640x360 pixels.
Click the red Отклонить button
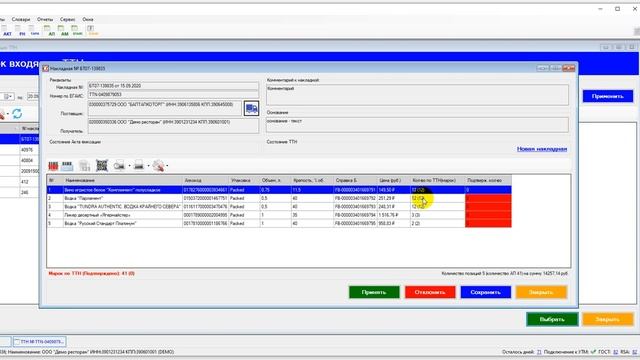pos(430,292)
